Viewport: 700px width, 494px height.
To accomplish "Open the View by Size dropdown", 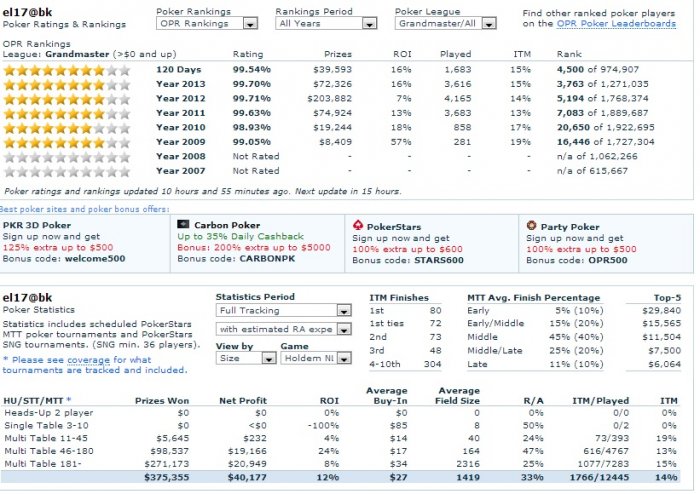I will point(246,358).
